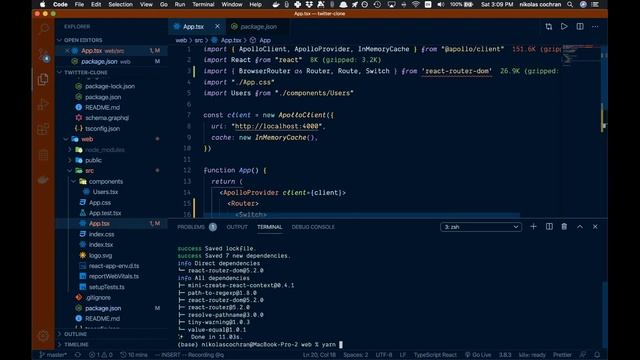Open changes compare icon in editor toolbar
This screenshot has height=360, width=640.
click(549, 27)
